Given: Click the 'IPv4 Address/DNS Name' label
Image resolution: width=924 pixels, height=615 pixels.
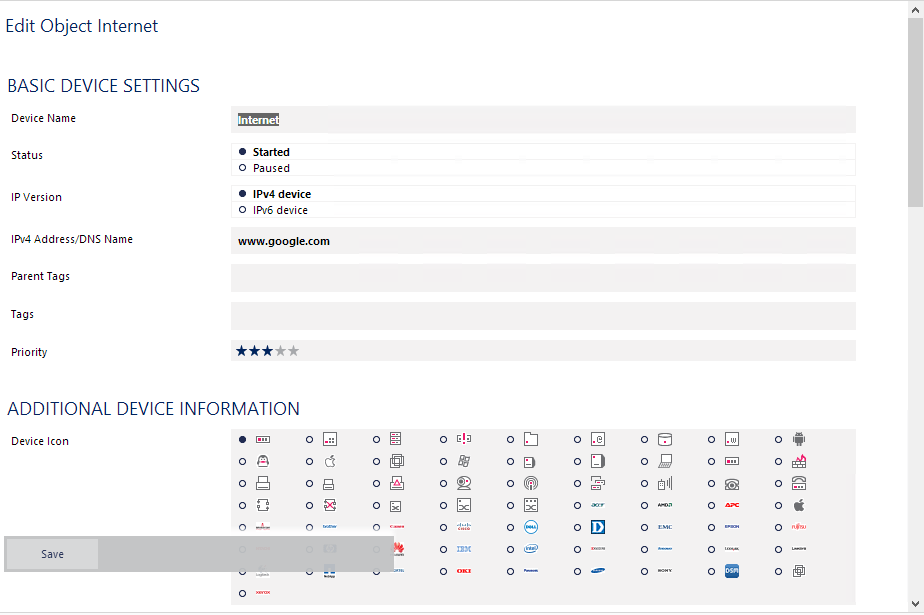Looking at the screenshot, I should [72, 239].
